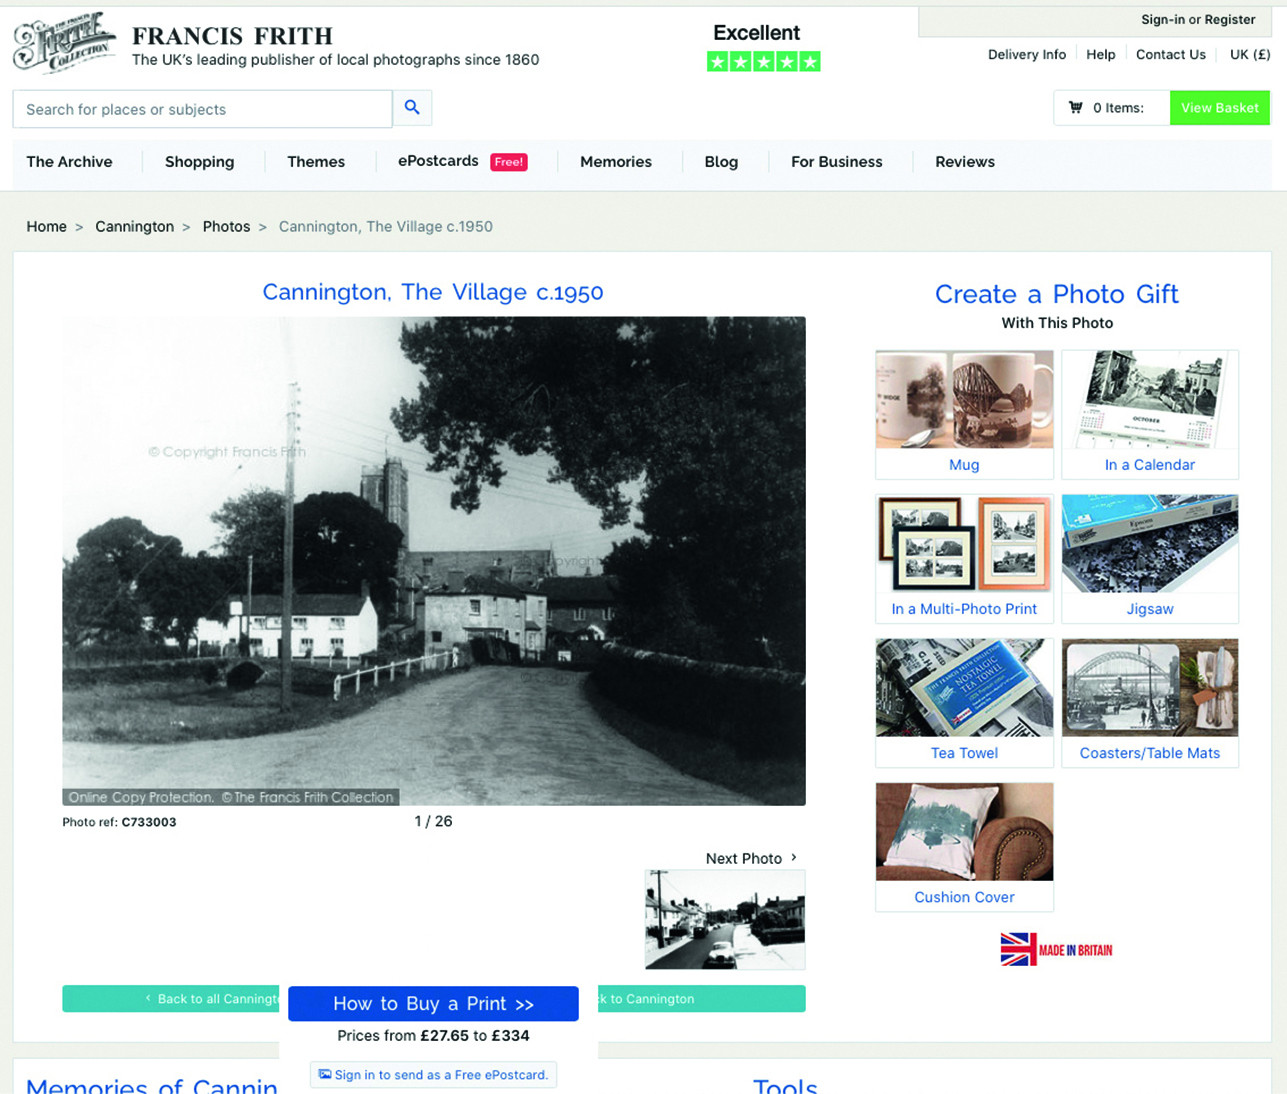The height and width of the screenshot is (1094, 1287).
Task: Click the Francis Frith Collection logo
Action: coord(65,44)
